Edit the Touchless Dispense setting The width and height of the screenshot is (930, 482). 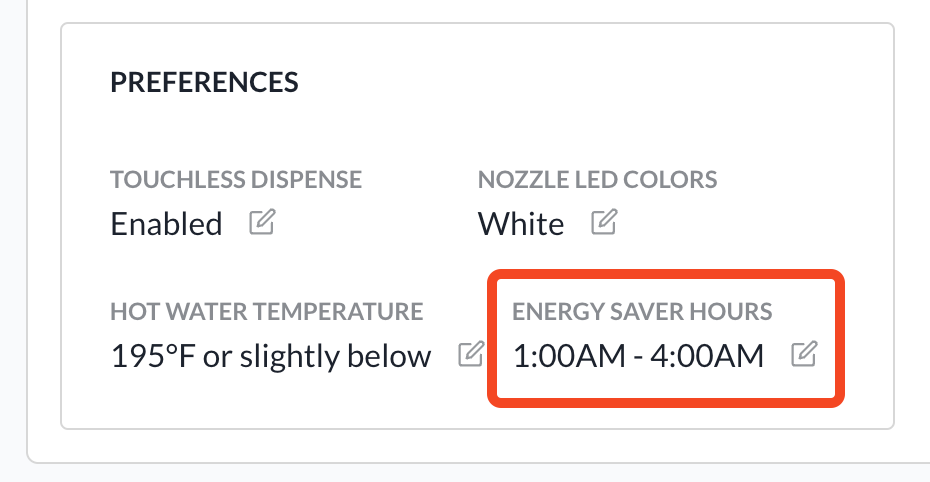262,222
